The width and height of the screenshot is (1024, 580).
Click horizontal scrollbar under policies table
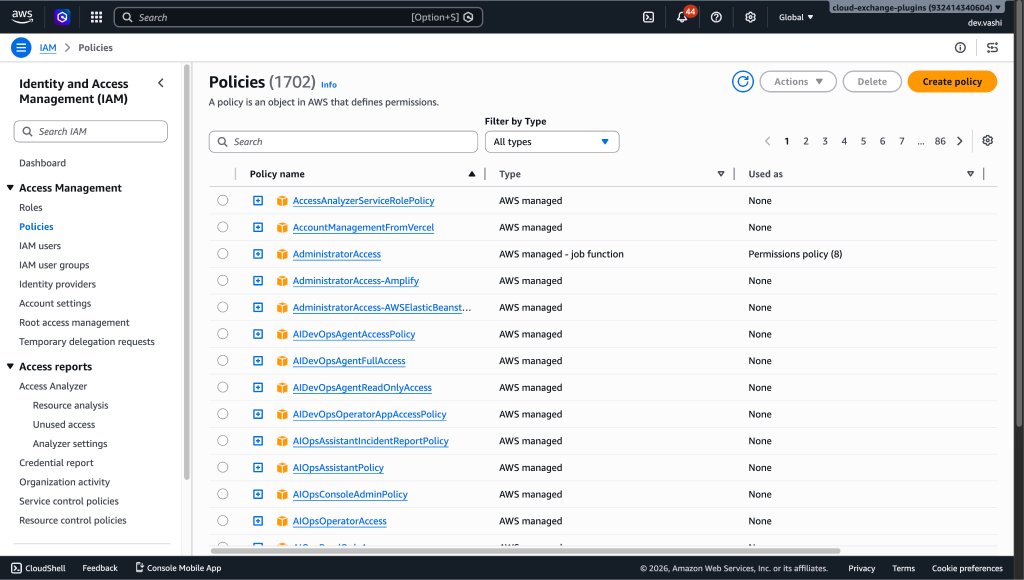pyautogui.click(x=524, y=551)
